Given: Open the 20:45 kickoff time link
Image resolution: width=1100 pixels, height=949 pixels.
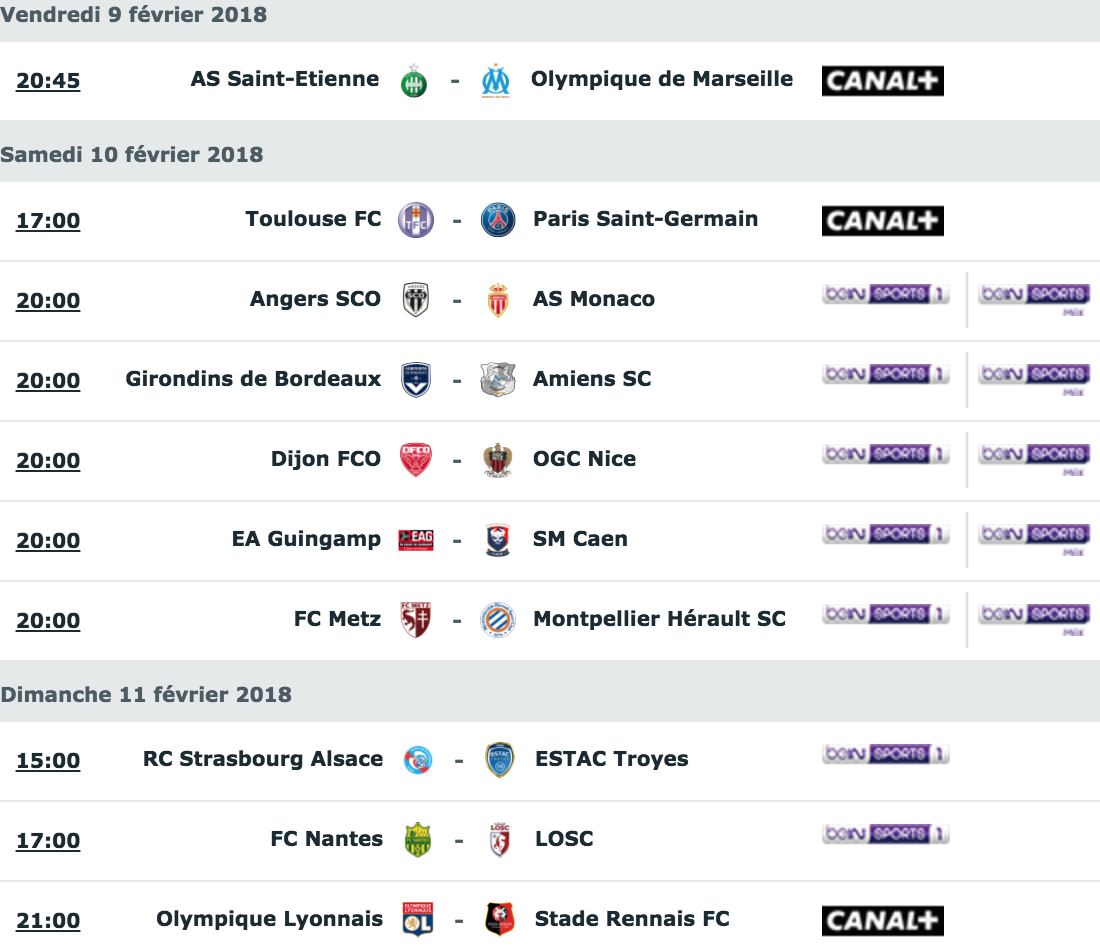Looking at the screenshot, I should (x=48, y=81).
